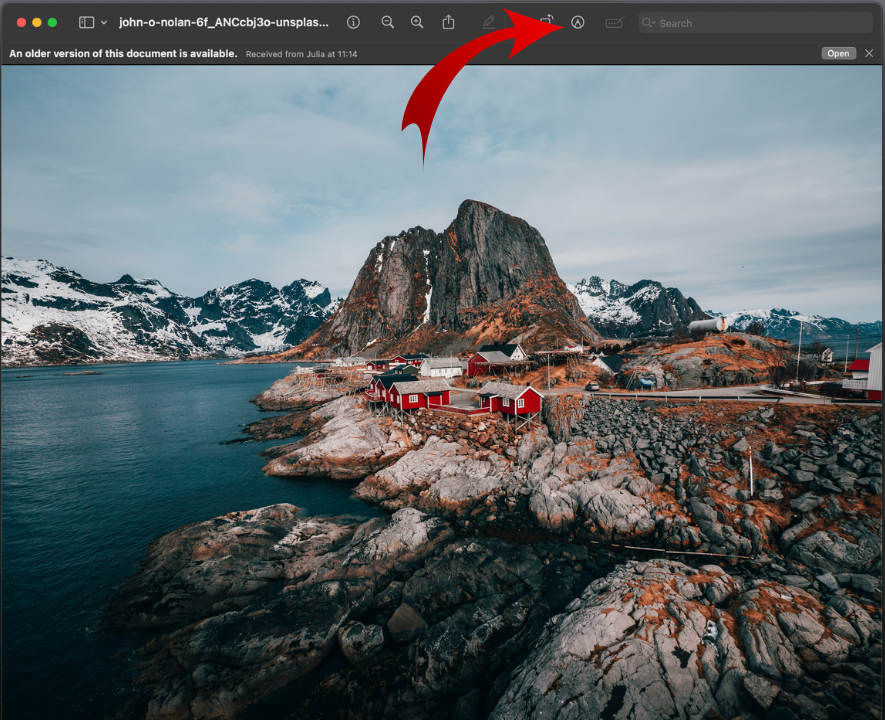
Task: Open search options via the magnifier icon
Action: (648, 23)
